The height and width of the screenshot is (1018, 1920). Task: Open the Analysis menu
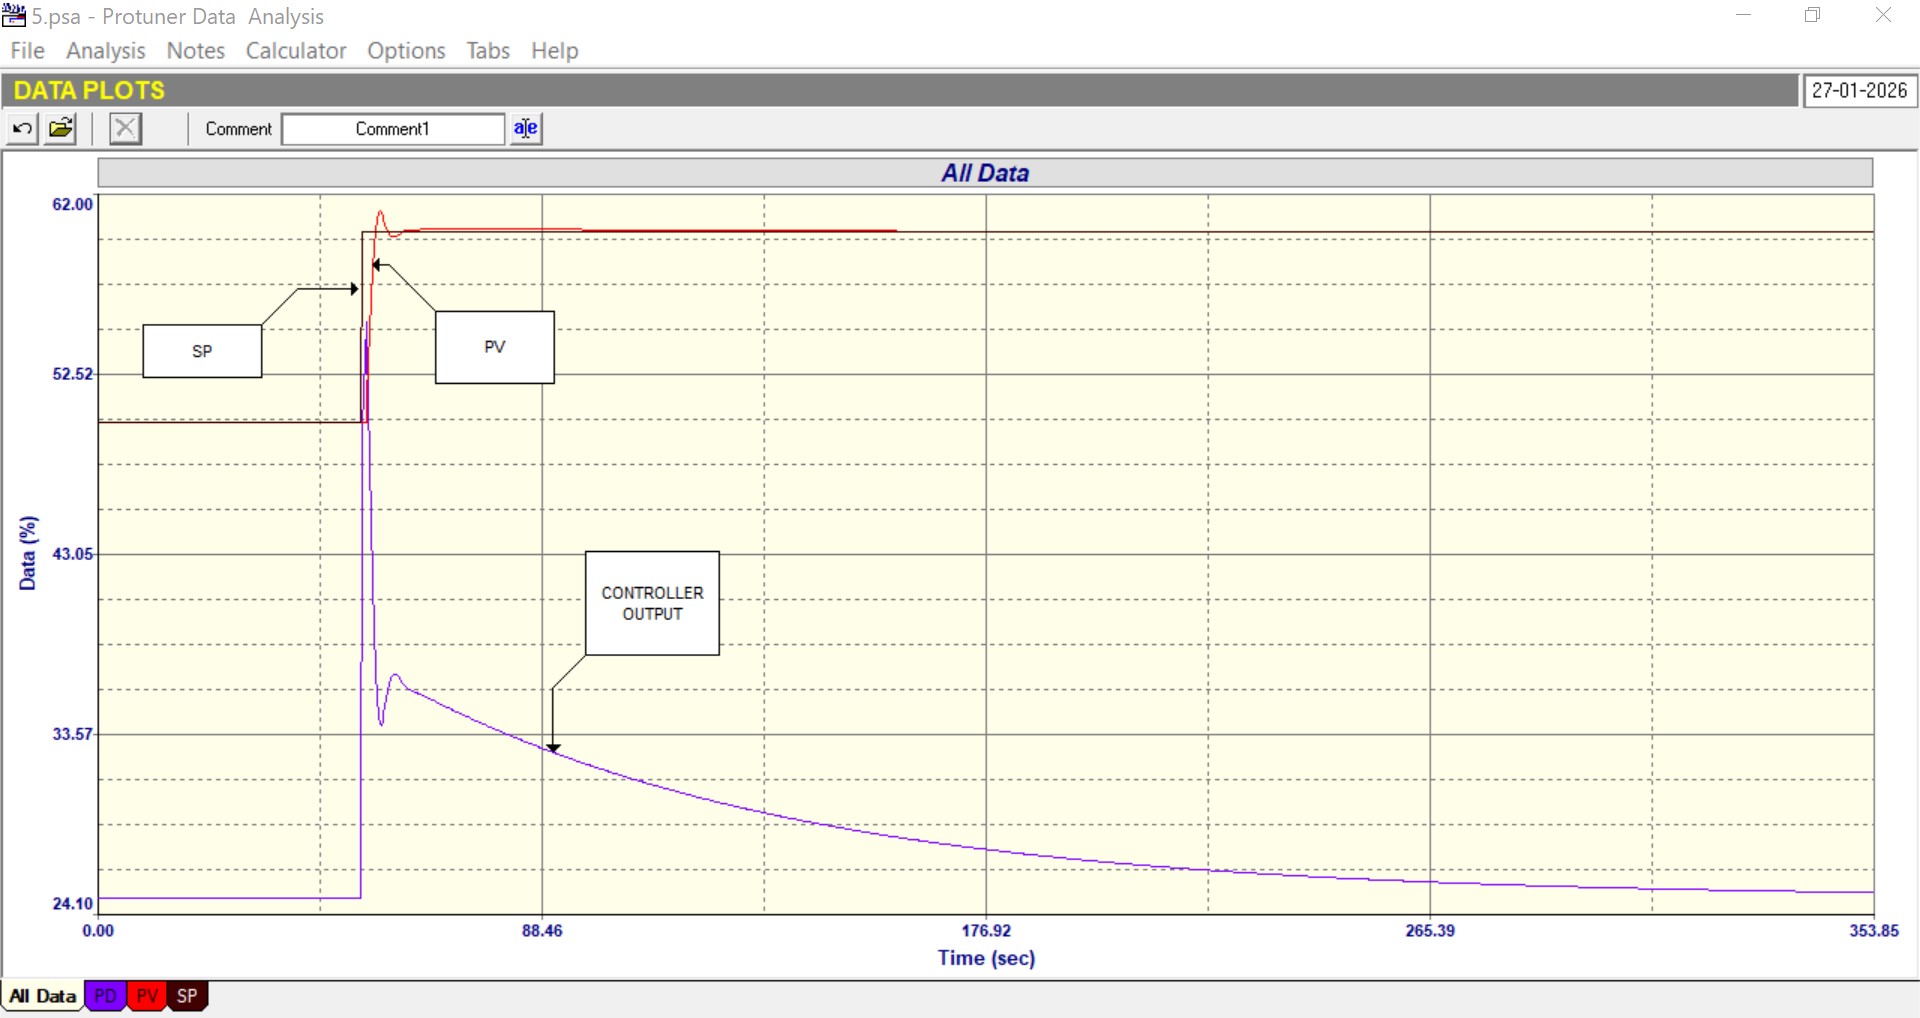105,51
